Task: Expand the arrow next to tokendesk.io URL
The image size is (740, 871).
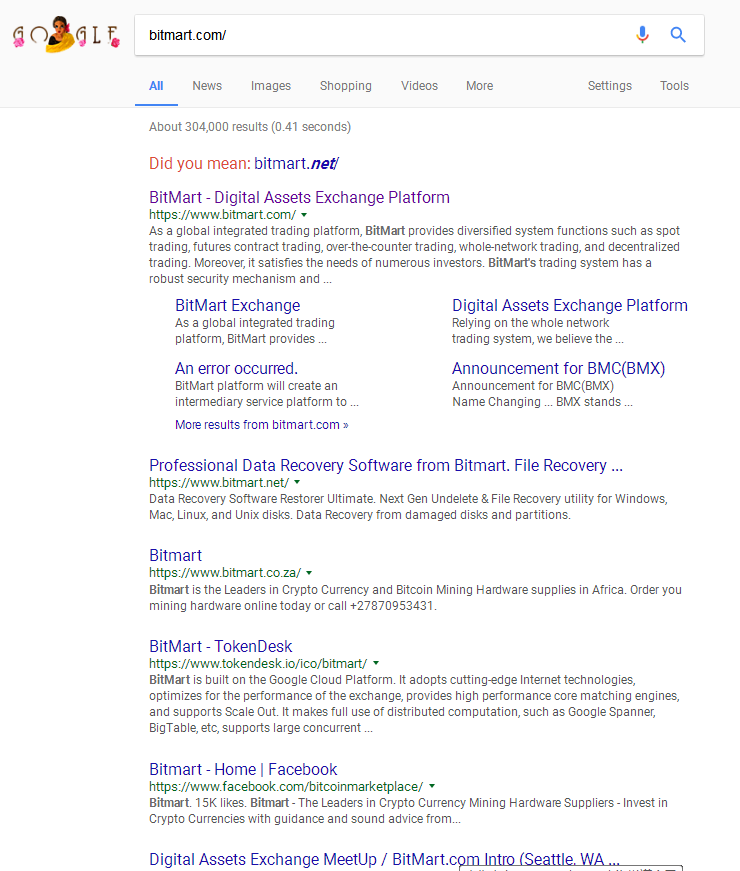Action: pos(376,663)
